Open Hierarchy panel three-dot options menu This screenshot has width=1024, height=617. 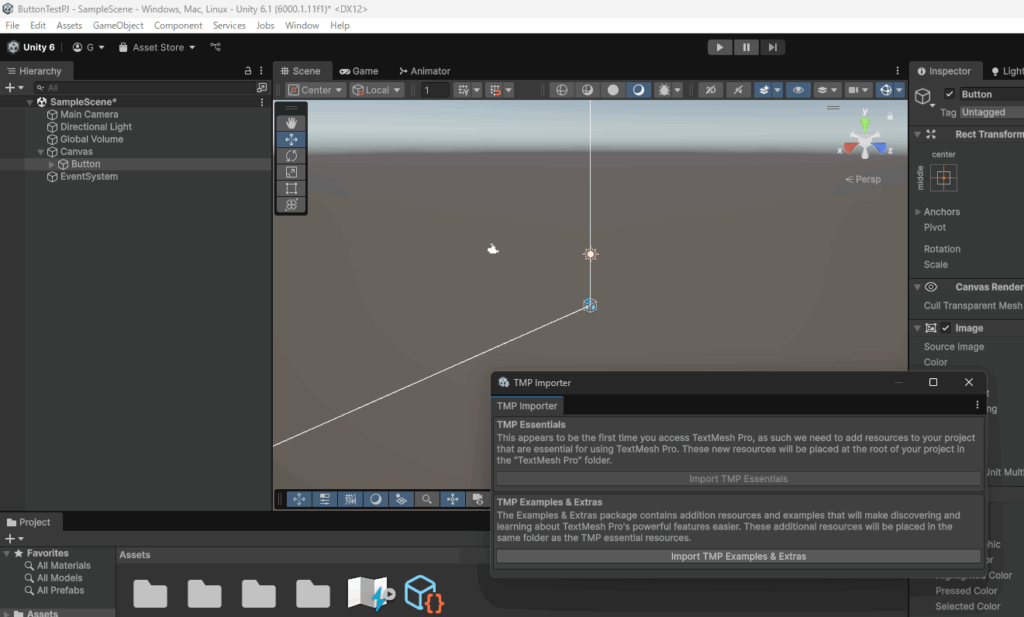(261, 71)
